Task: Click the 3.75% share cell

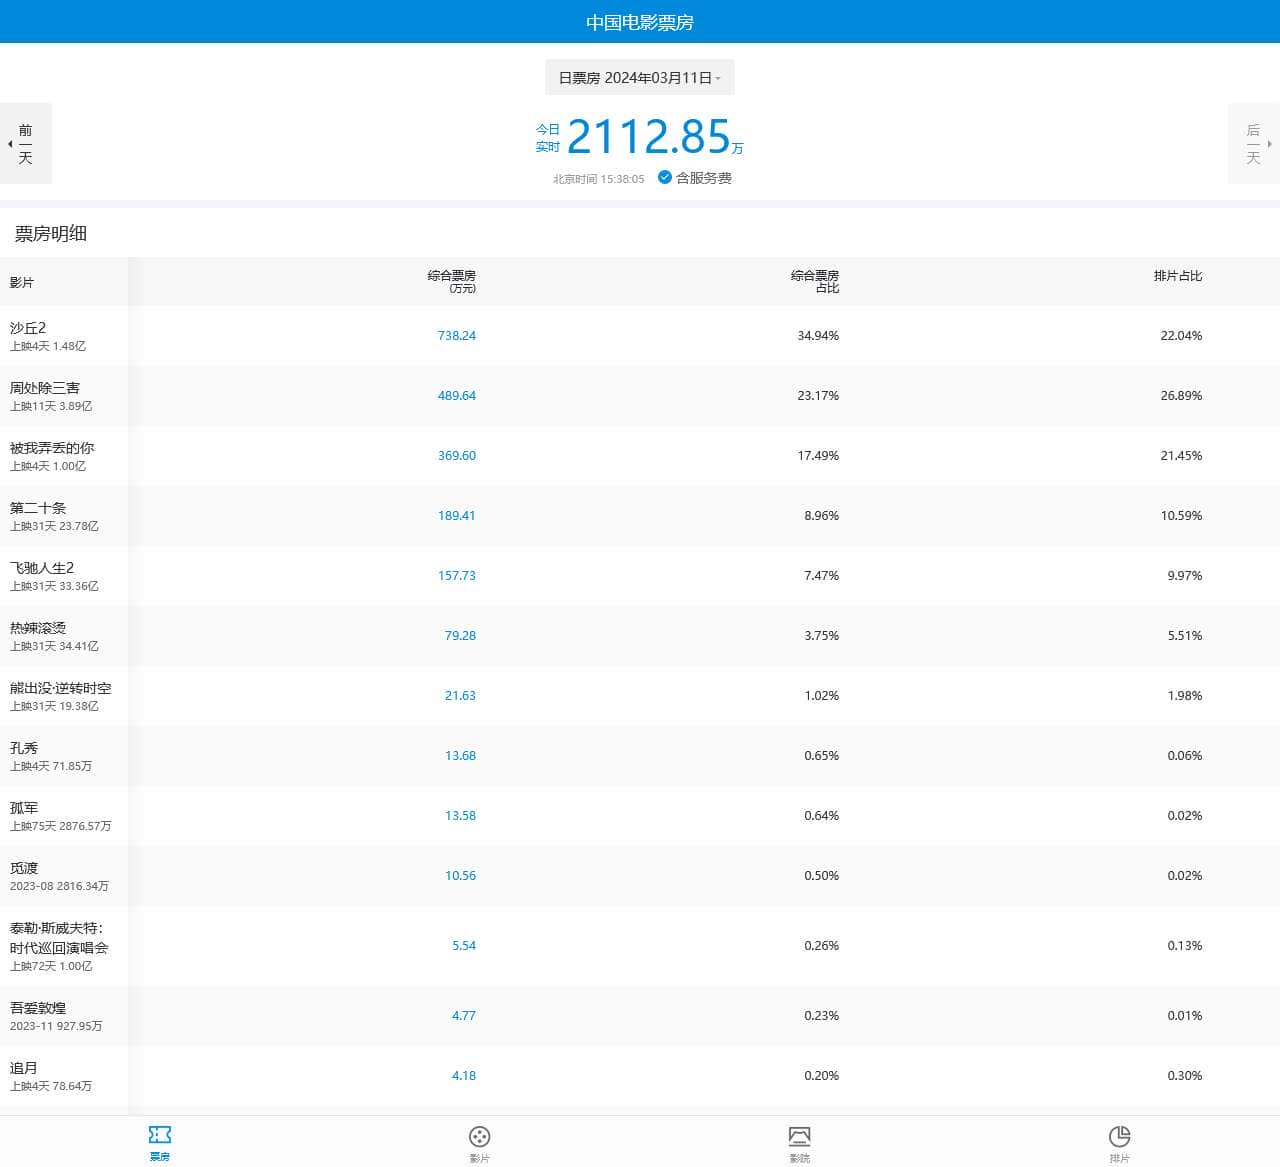Action: (822, 636)
